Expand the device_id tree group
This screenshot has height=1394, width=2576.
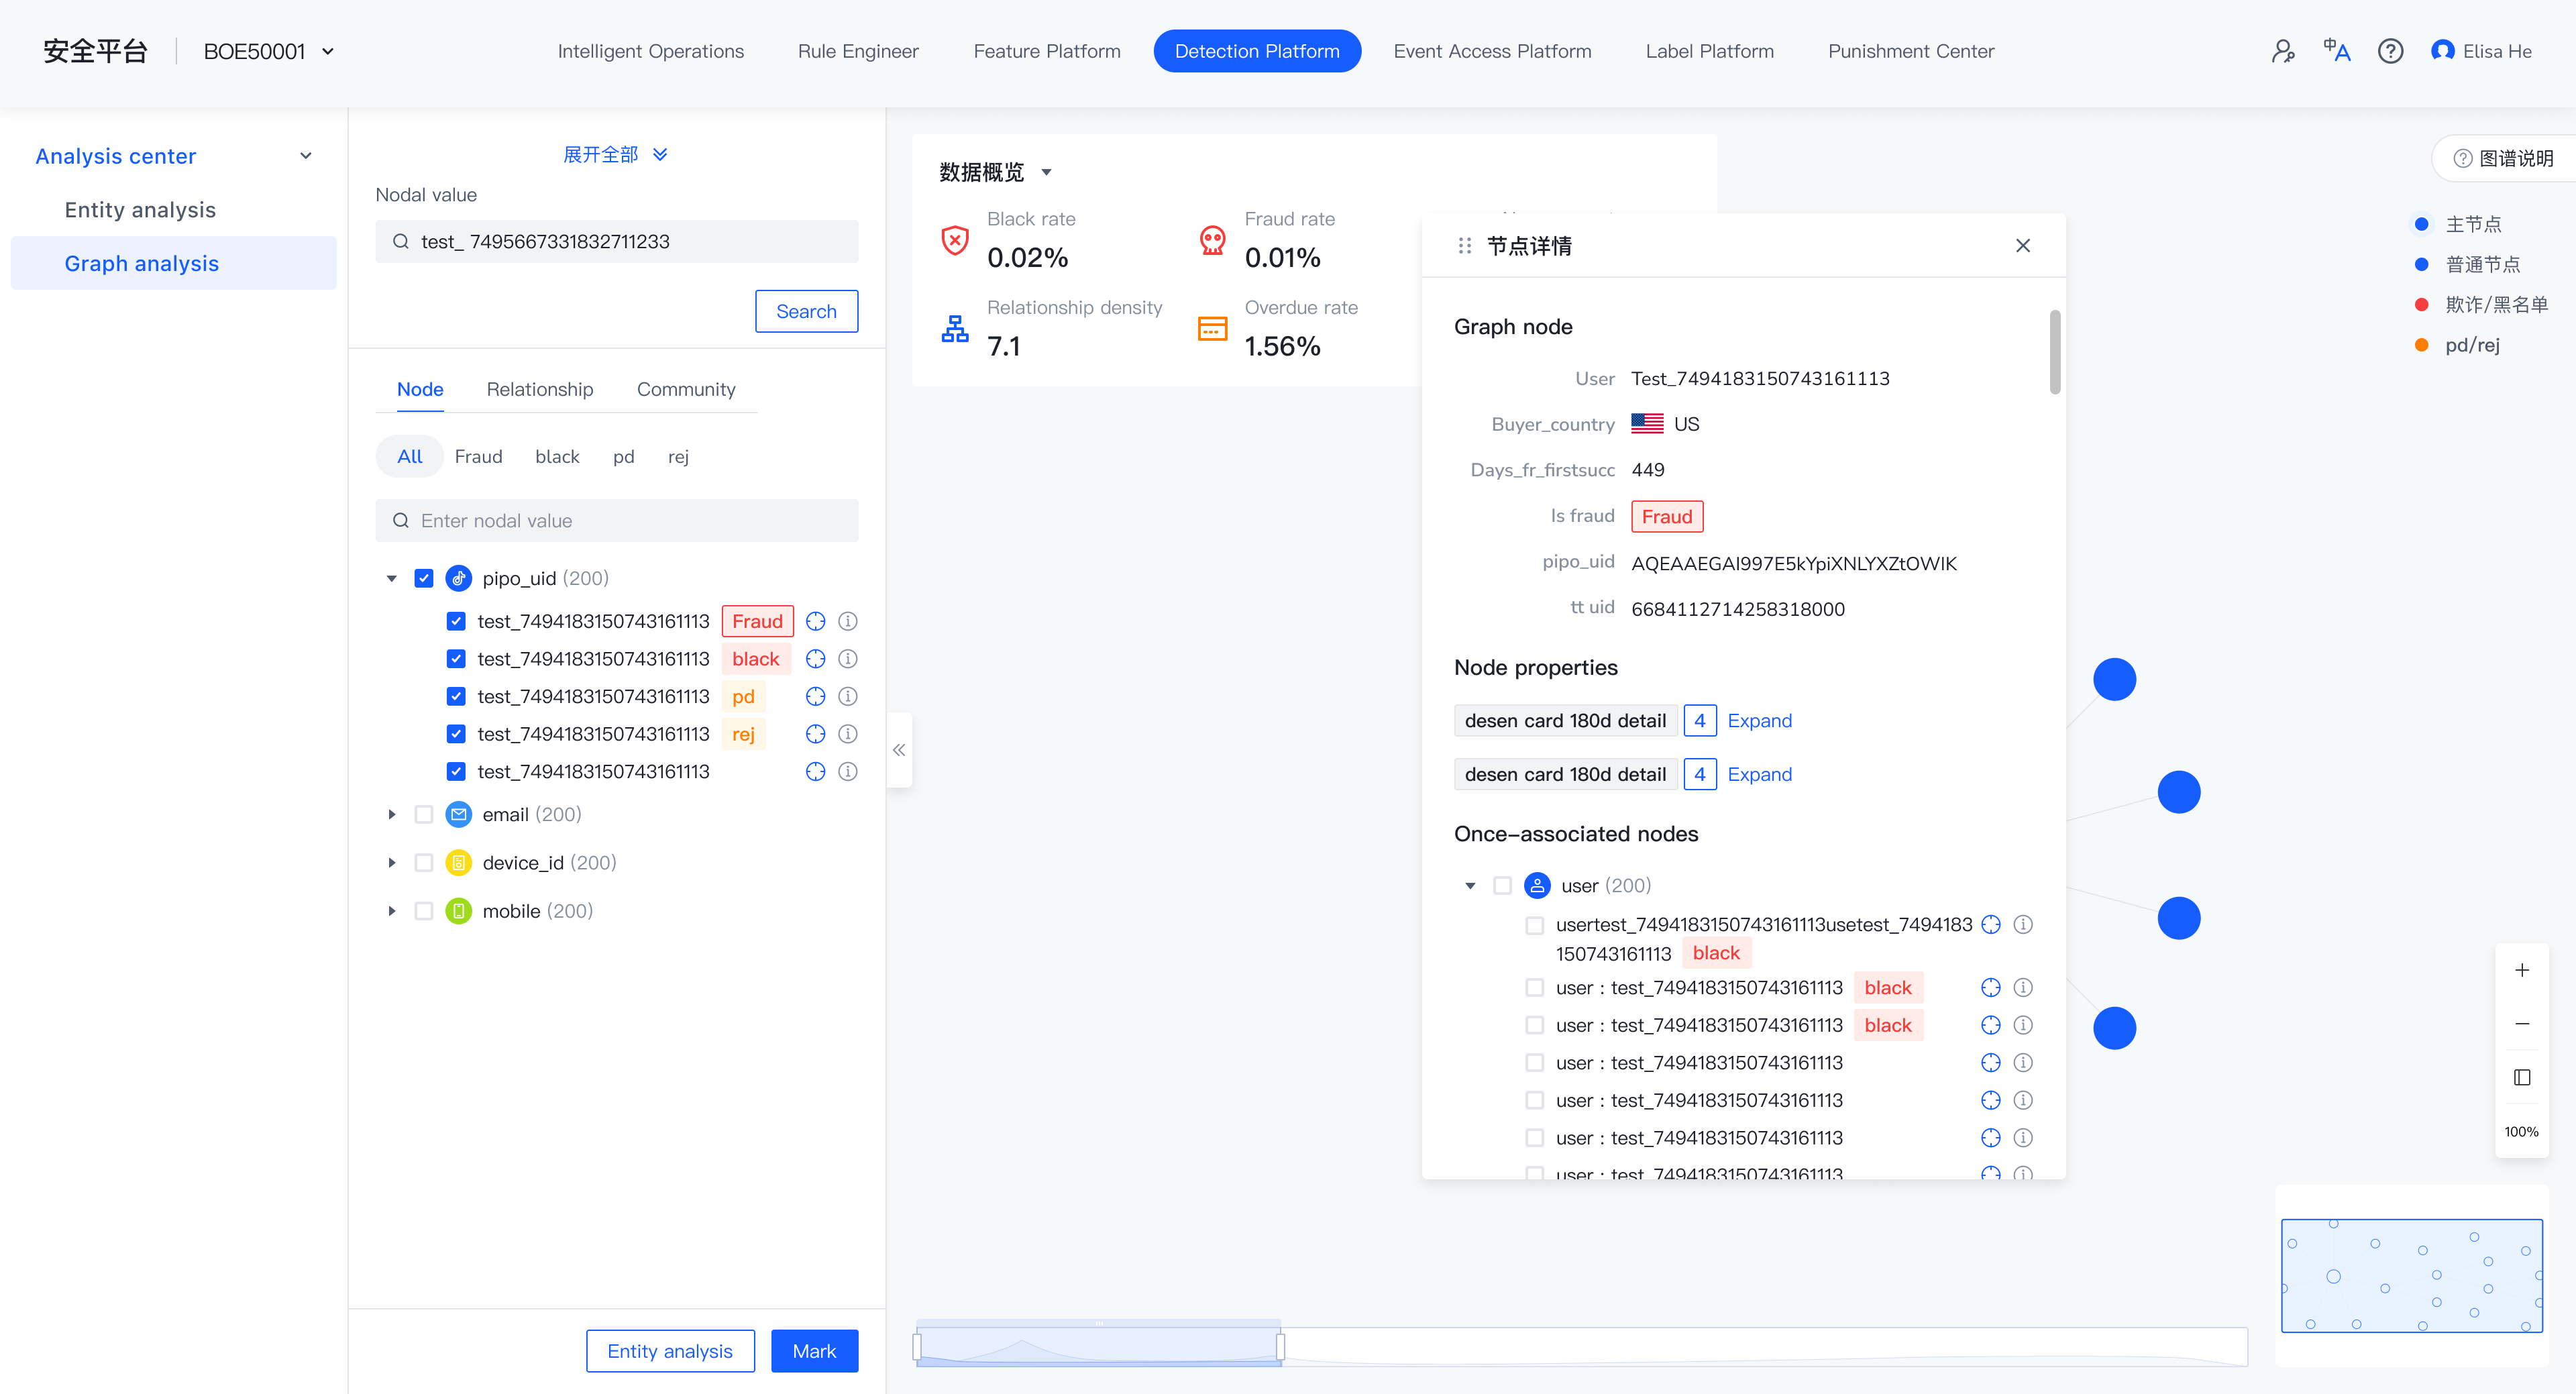pos(392,863)
